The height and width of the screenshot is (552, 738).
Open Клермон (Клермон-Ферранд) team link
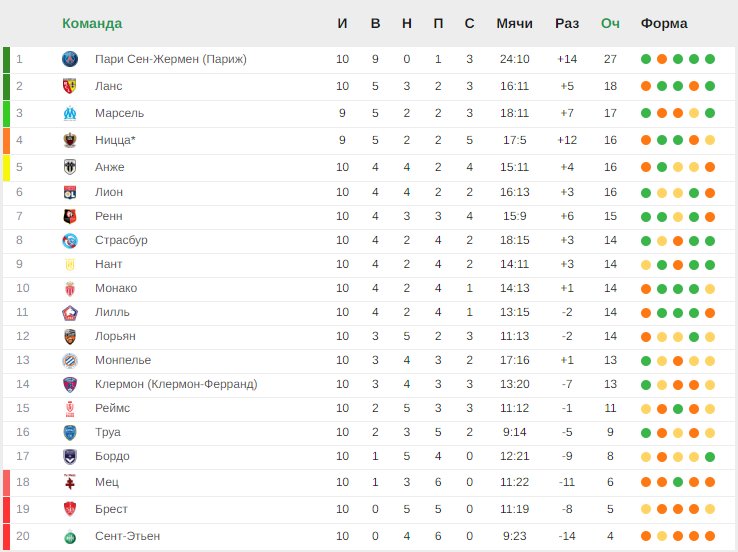pos(176,384)
